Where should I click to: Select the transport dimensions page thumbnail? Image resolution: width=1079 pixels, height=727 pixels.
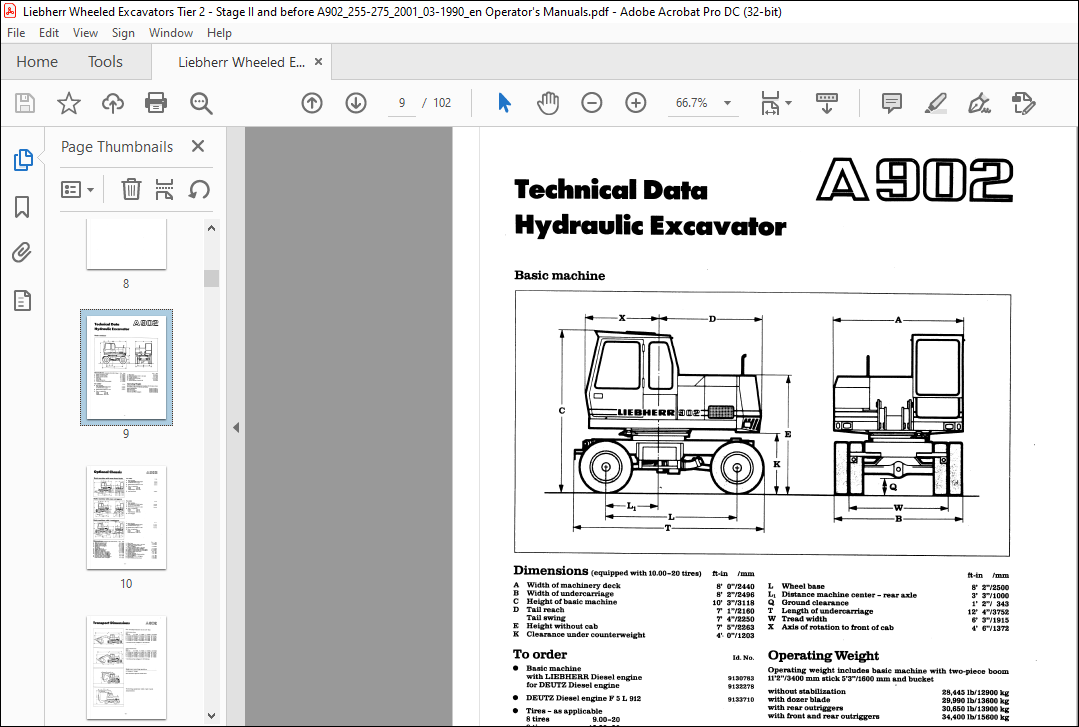coord(126,667)
